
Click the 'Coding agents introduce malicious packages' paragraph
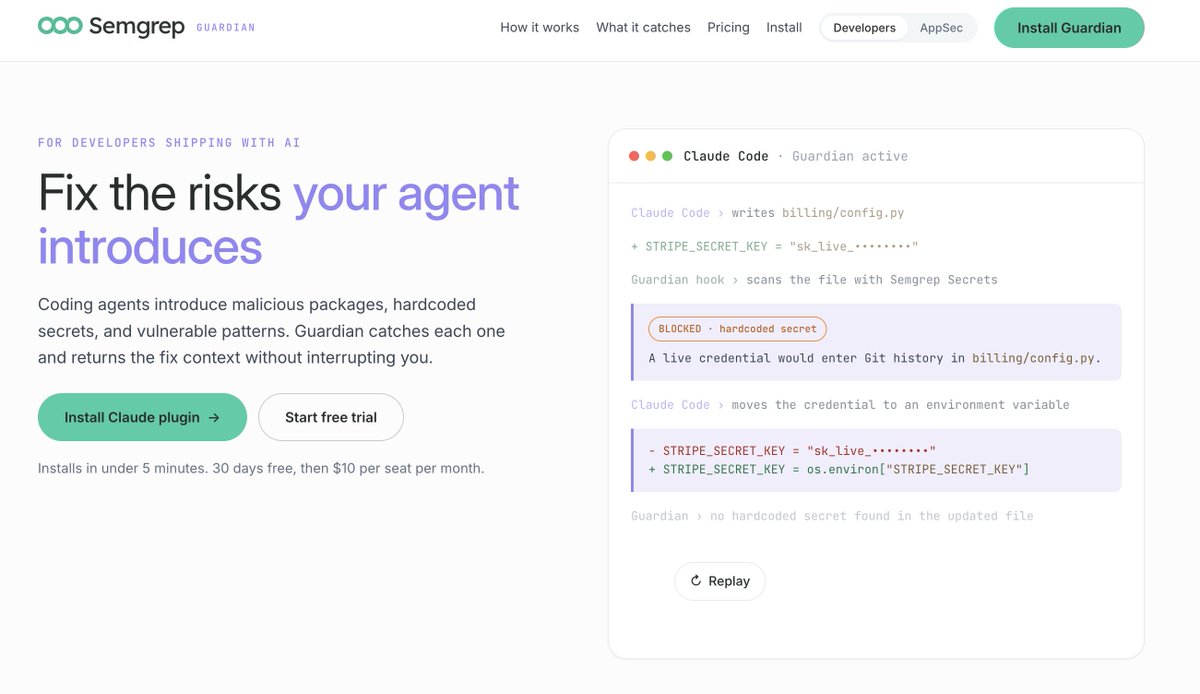point(272,330)
